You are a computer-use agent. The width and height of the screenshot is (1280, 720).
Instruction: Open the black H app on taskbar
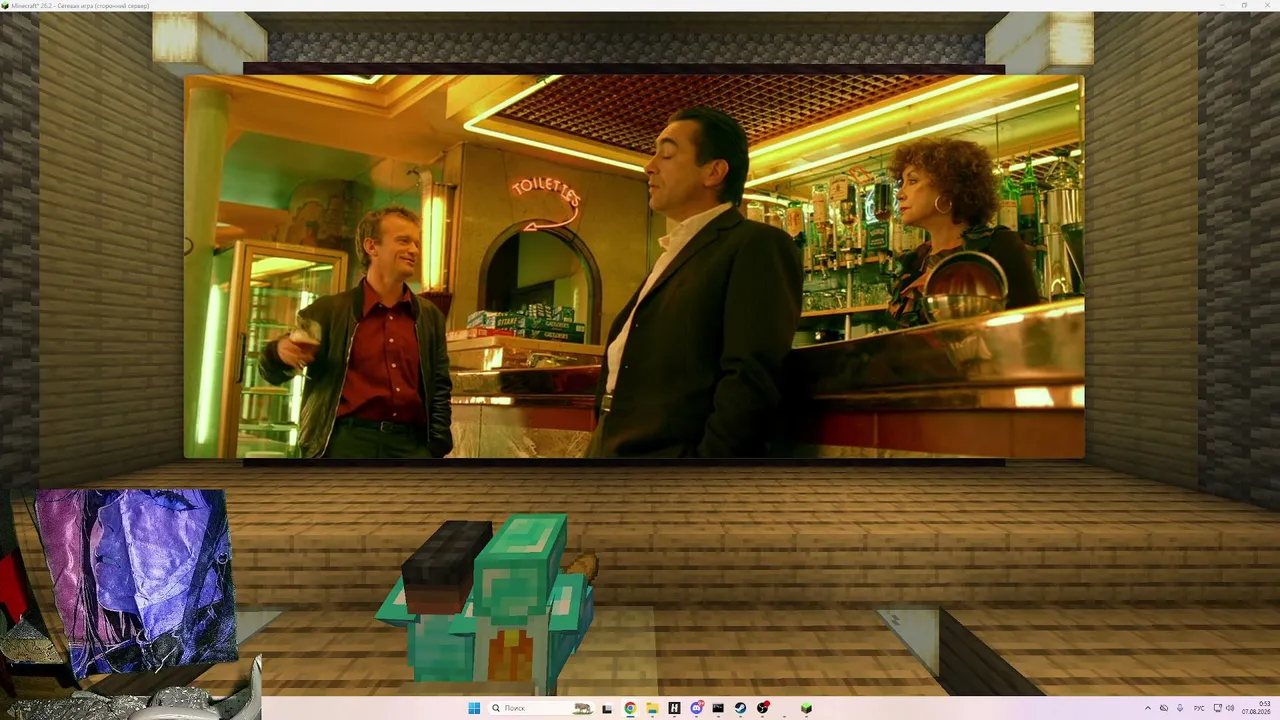coord(674,708)
